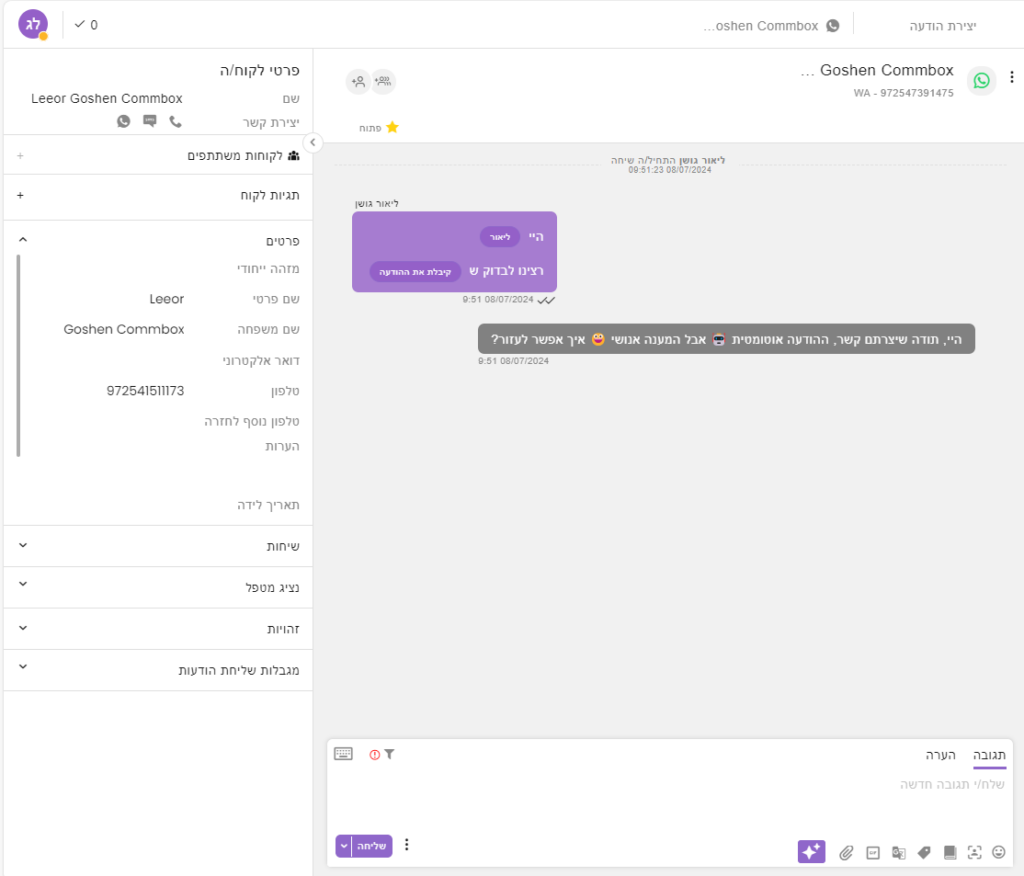Image resolution: width=1024 pixels, height=876 pixels.
Task: Click the keyboard icon in the reply box
Action: 344,754
